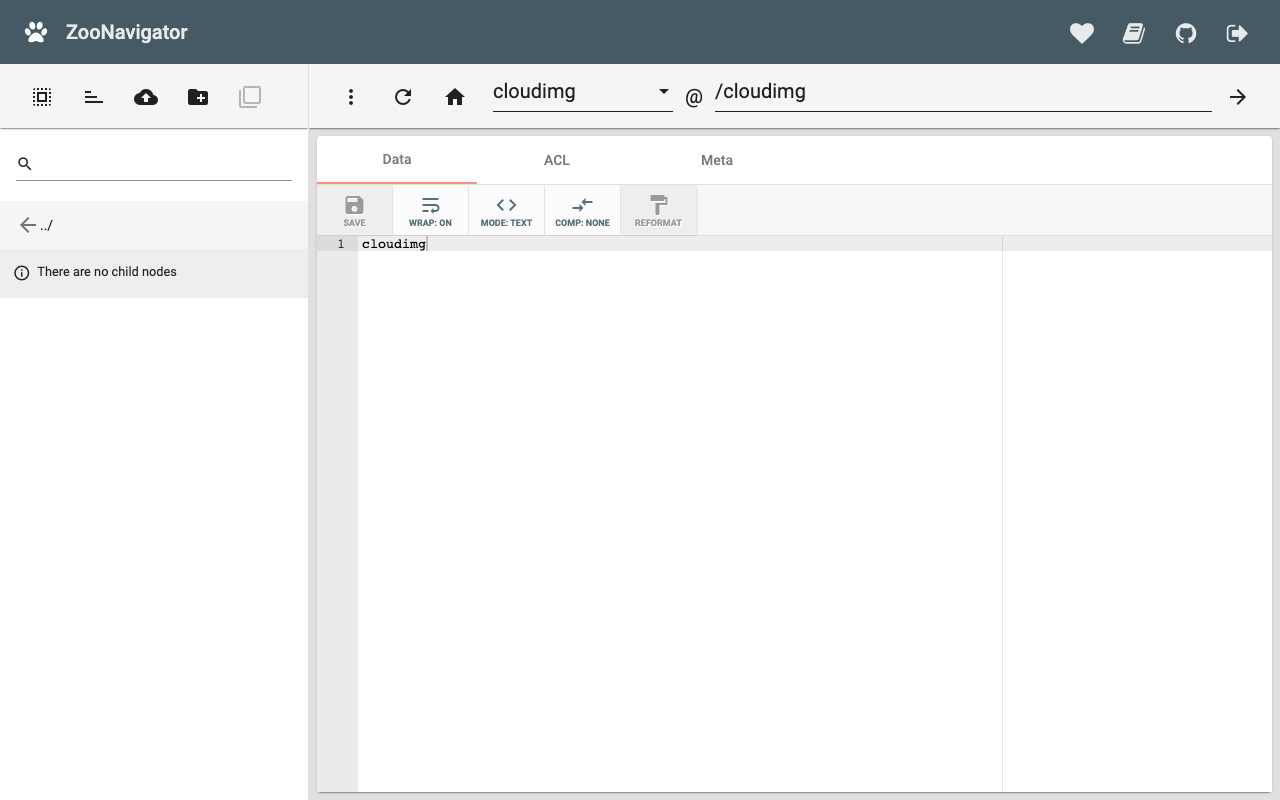Click the cloud upload import icon
The image size is (1280, 800).
point(146,97)
